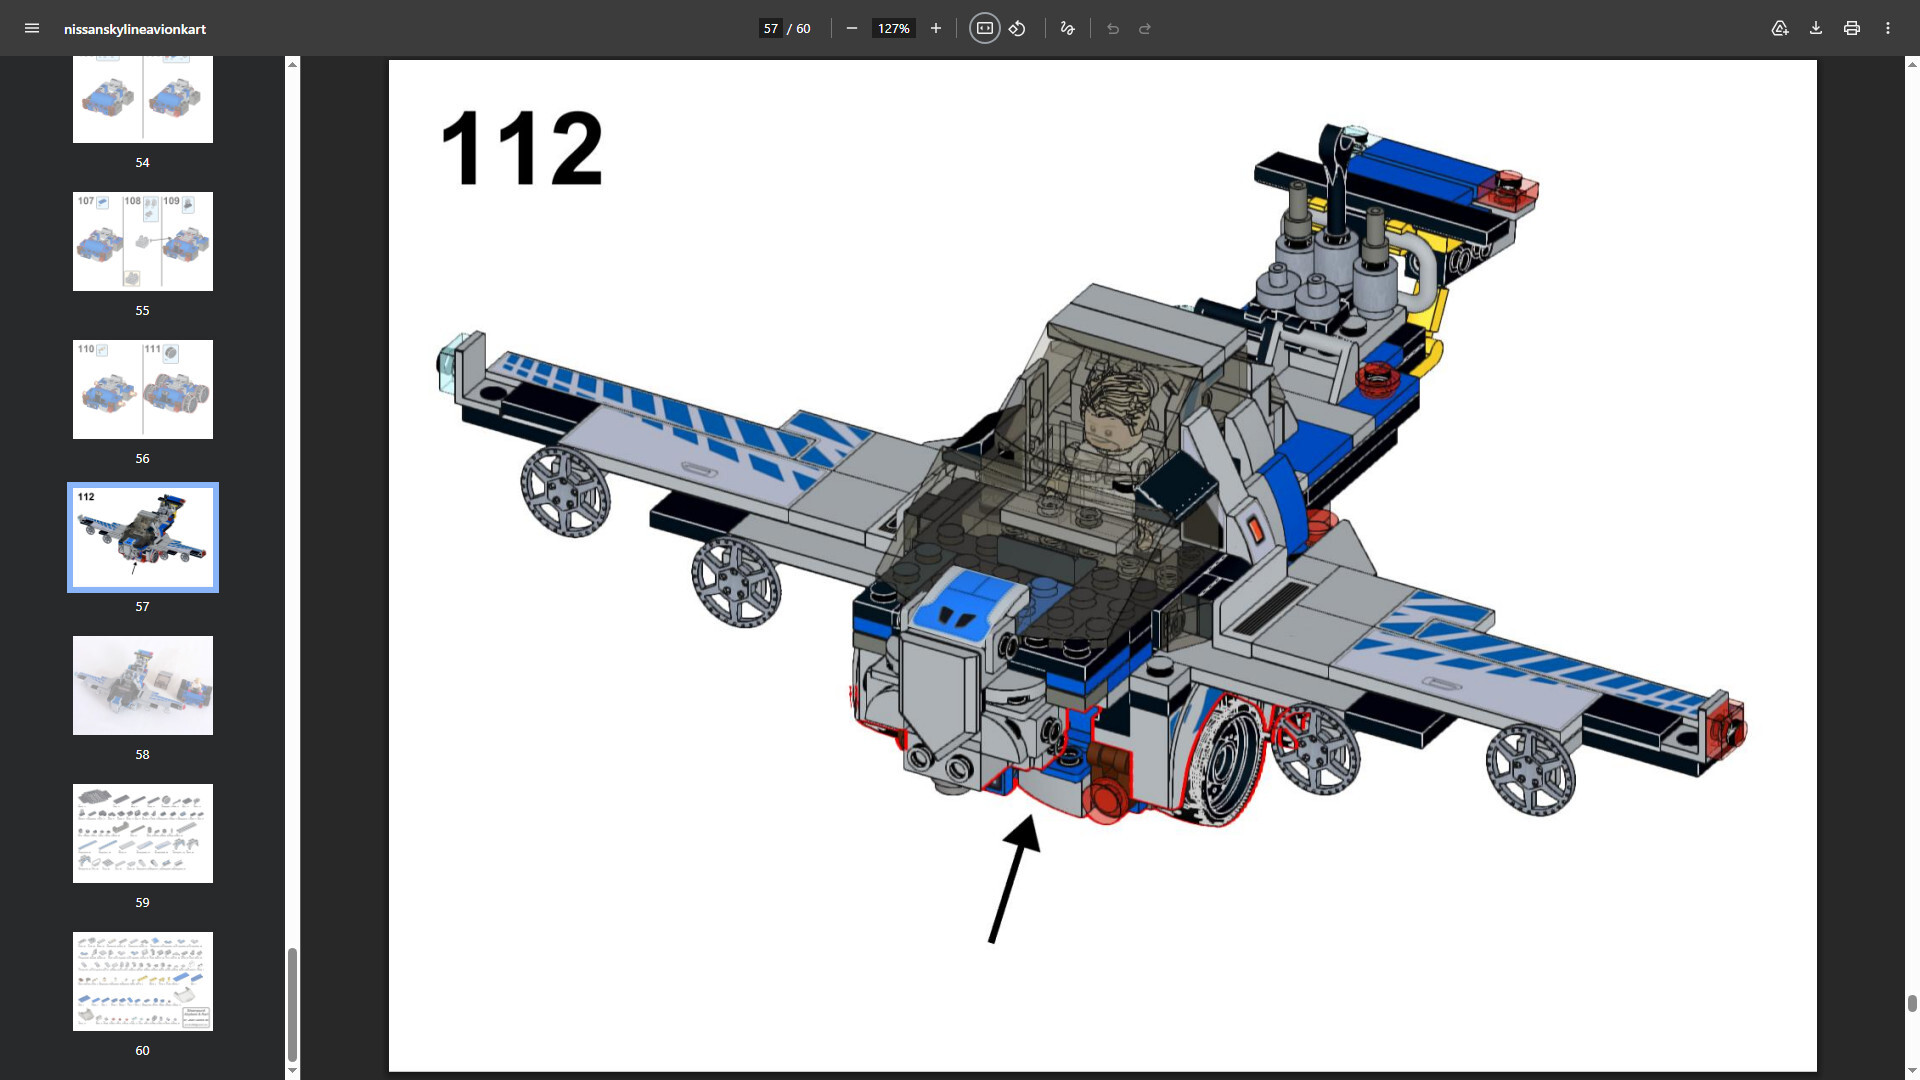The width and height of the screenshot is (1920, 1080).
Task: Click the 127% zoom level field
Action: tap(893, 28)
